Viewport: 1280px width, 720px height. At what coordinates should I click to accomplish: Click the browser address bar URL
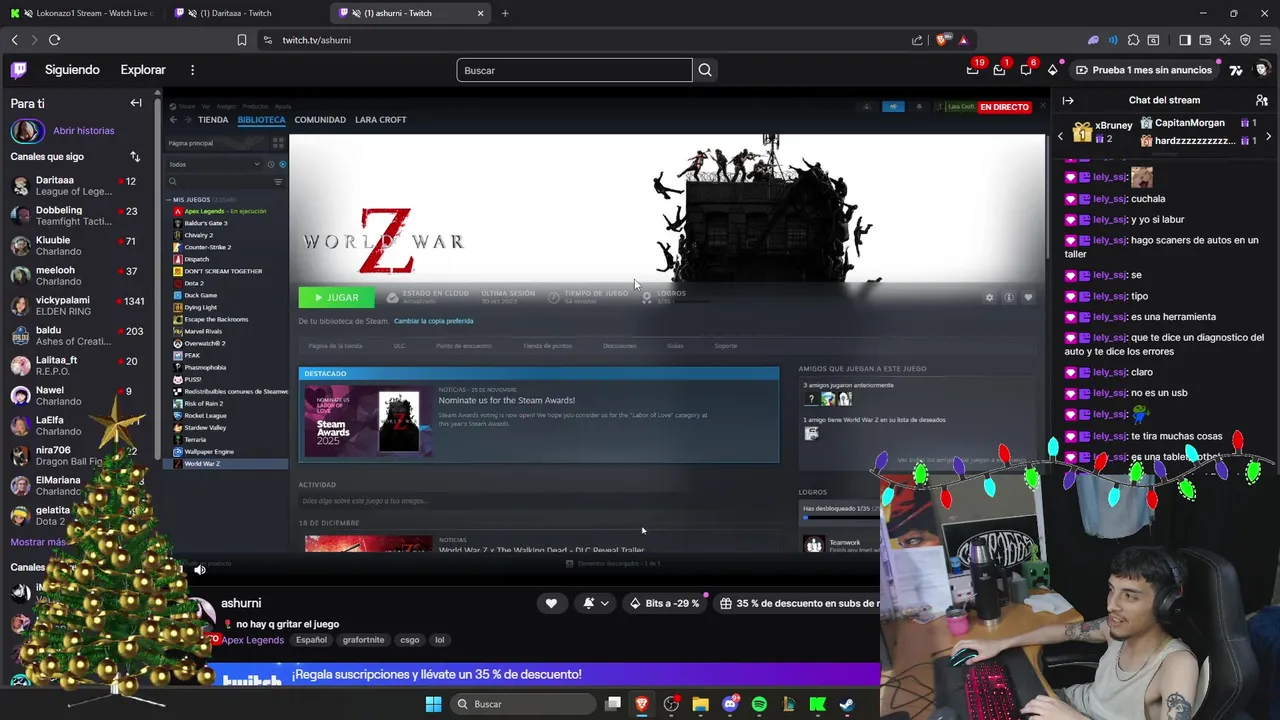pos(316,40)
